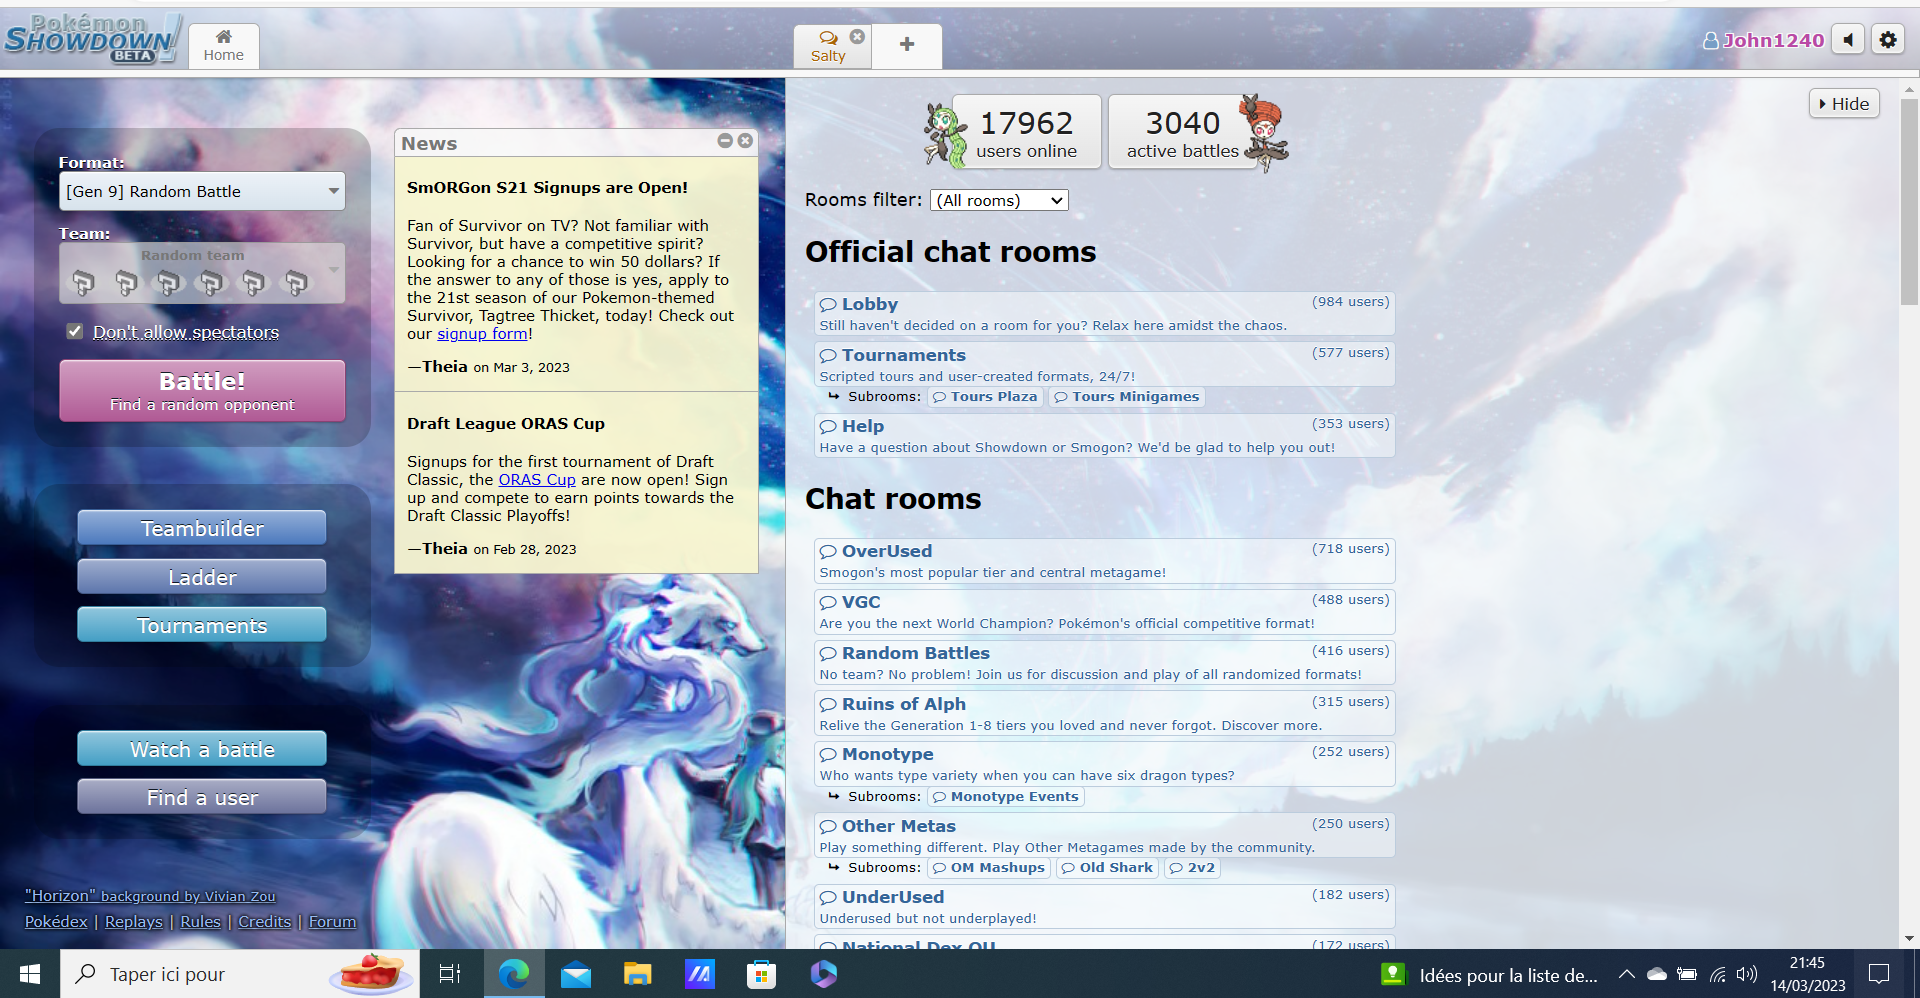Open the Ladder

[x=202, y=577]
